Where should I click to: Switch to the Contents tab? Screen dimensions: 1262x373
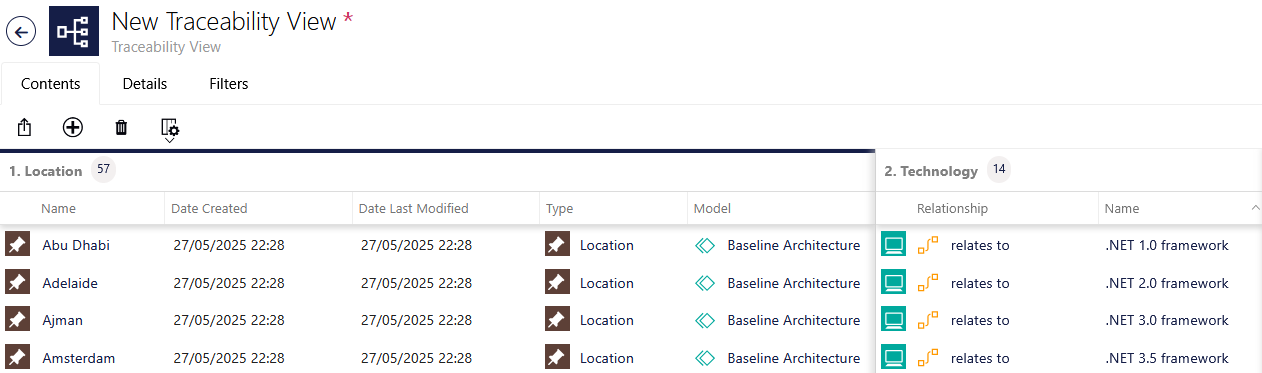tap(50, 84)
